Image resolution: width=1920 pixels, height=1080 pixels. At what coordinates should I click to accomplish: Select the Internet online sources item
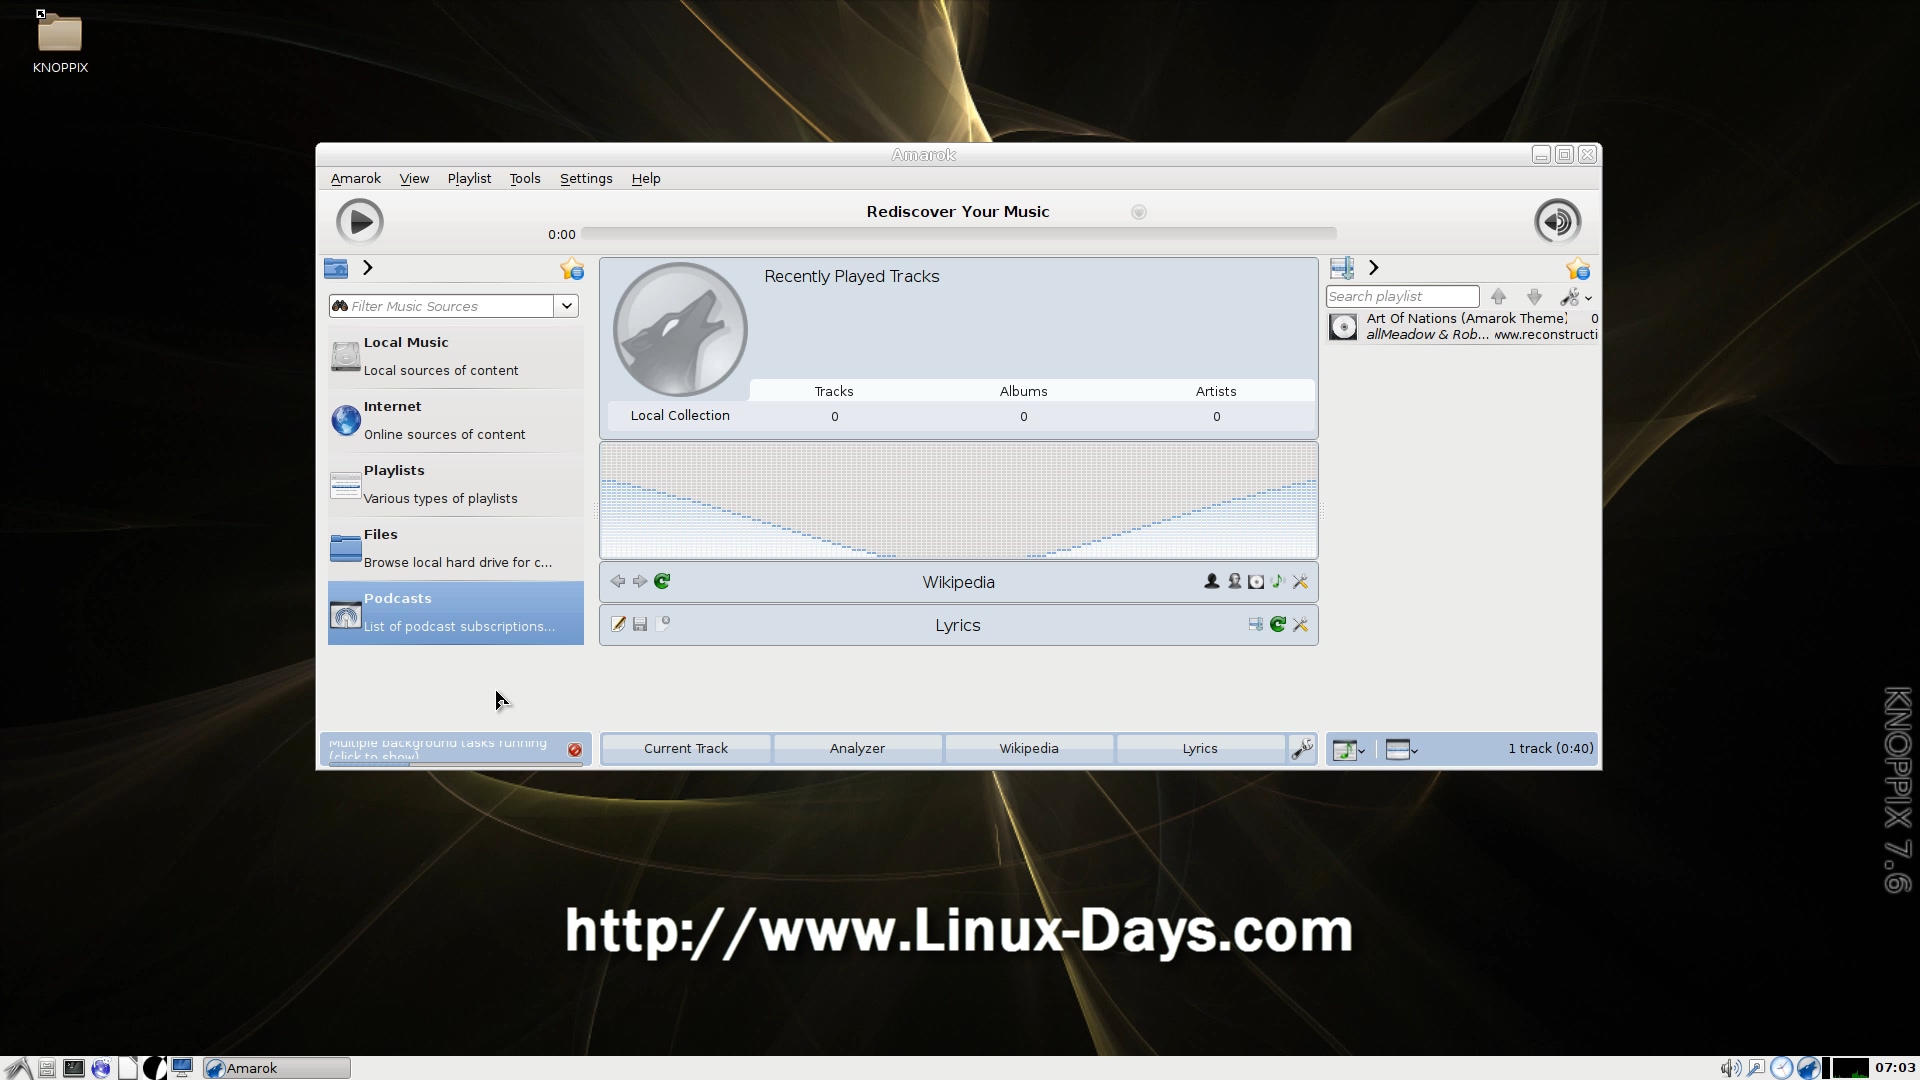456,420
